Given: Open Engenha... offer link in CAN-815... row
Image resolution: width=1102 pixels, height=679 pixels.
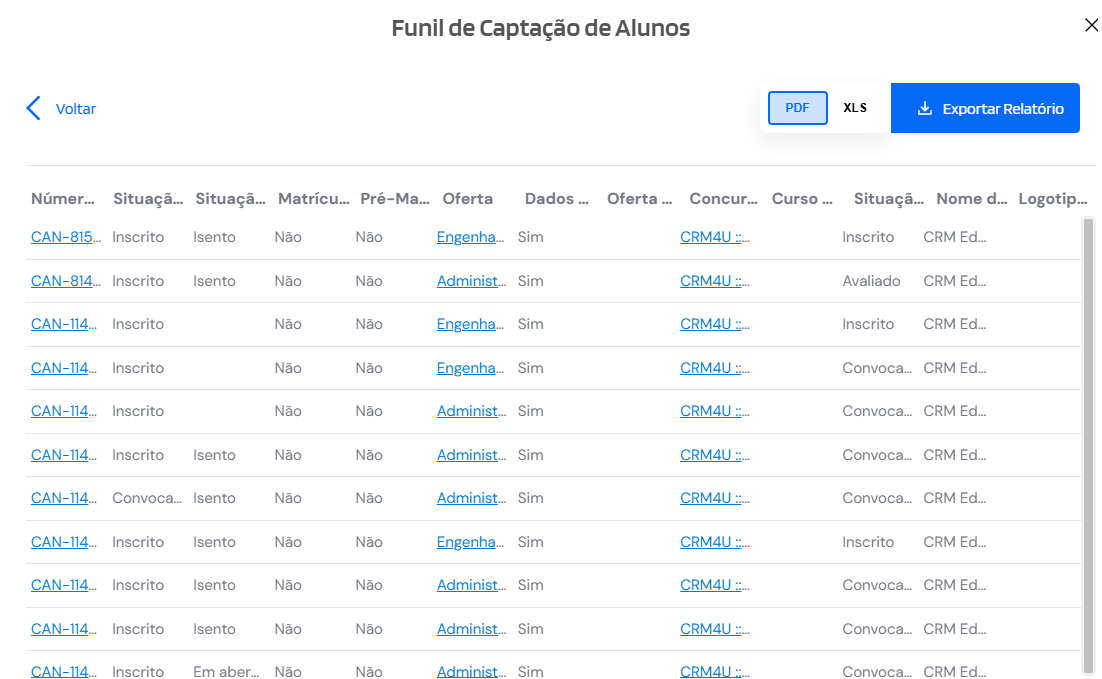Looking at the screenshot, I should (470, 237).
